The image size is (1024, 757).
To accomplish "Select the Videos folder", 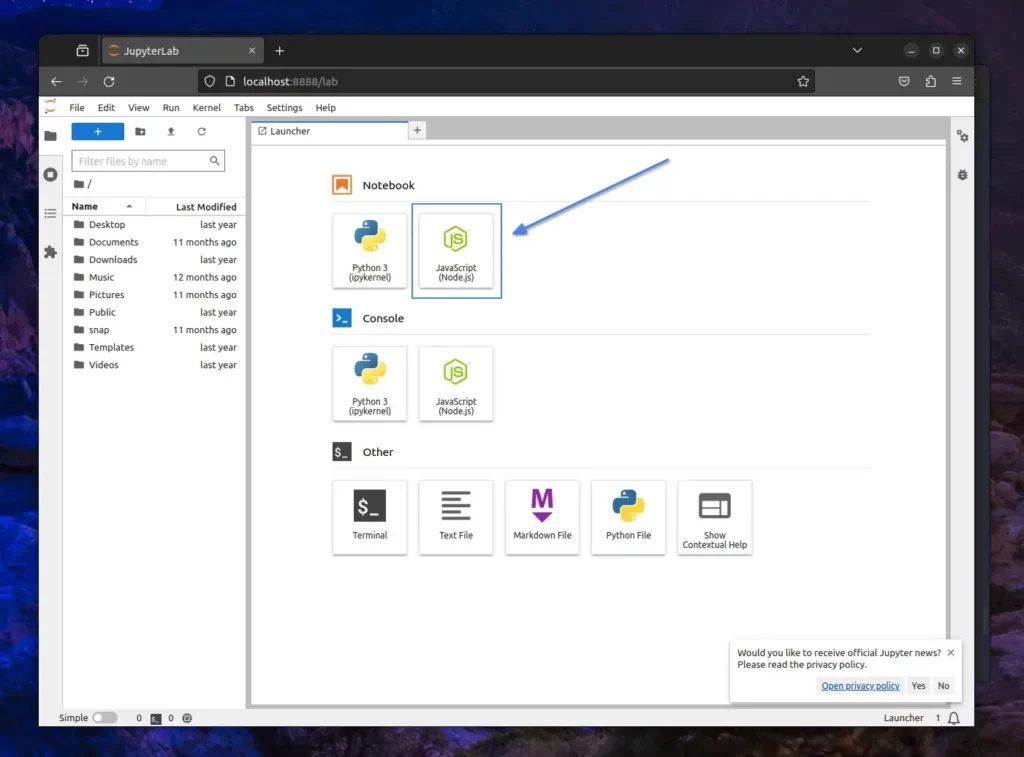I will point(155,365).
